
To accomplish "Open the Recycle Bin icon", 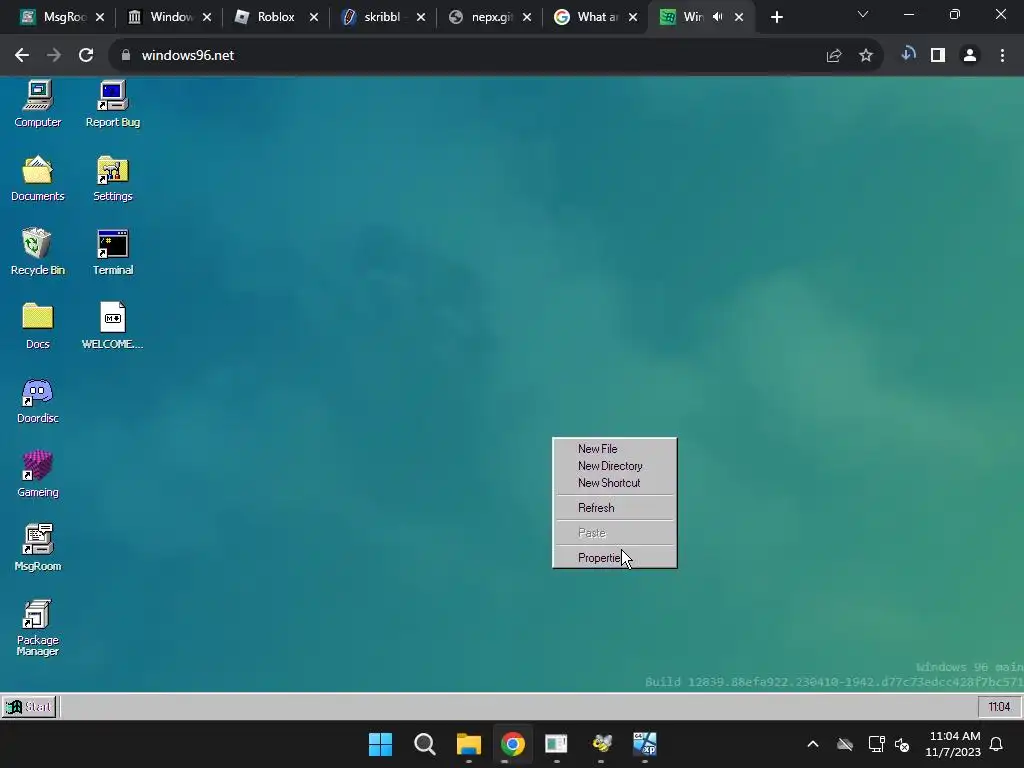I will (38, 252).
